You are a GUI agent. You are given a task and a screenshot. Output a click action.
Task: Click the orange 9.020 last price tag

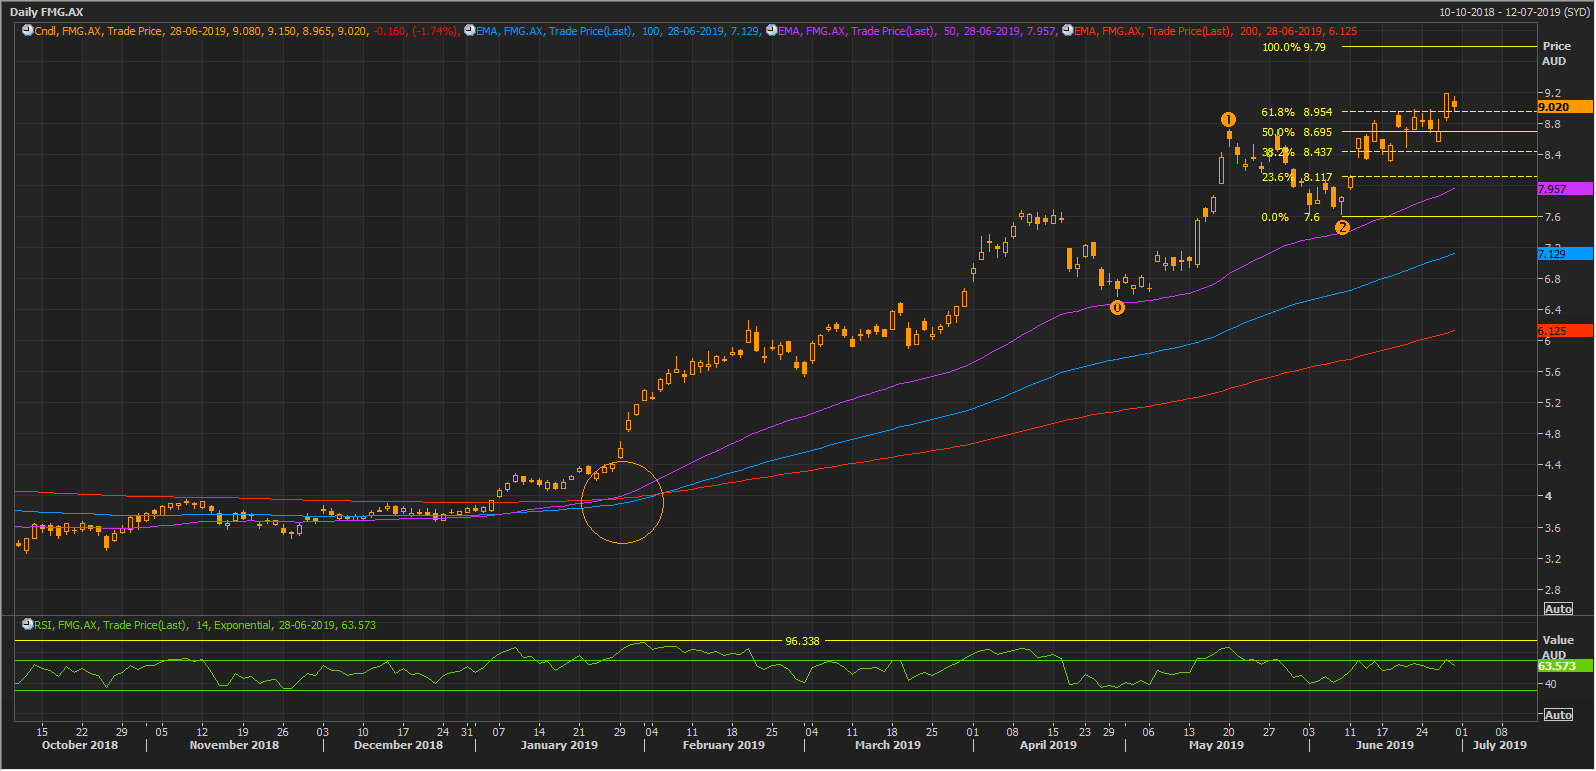(x=1564, y=107)
